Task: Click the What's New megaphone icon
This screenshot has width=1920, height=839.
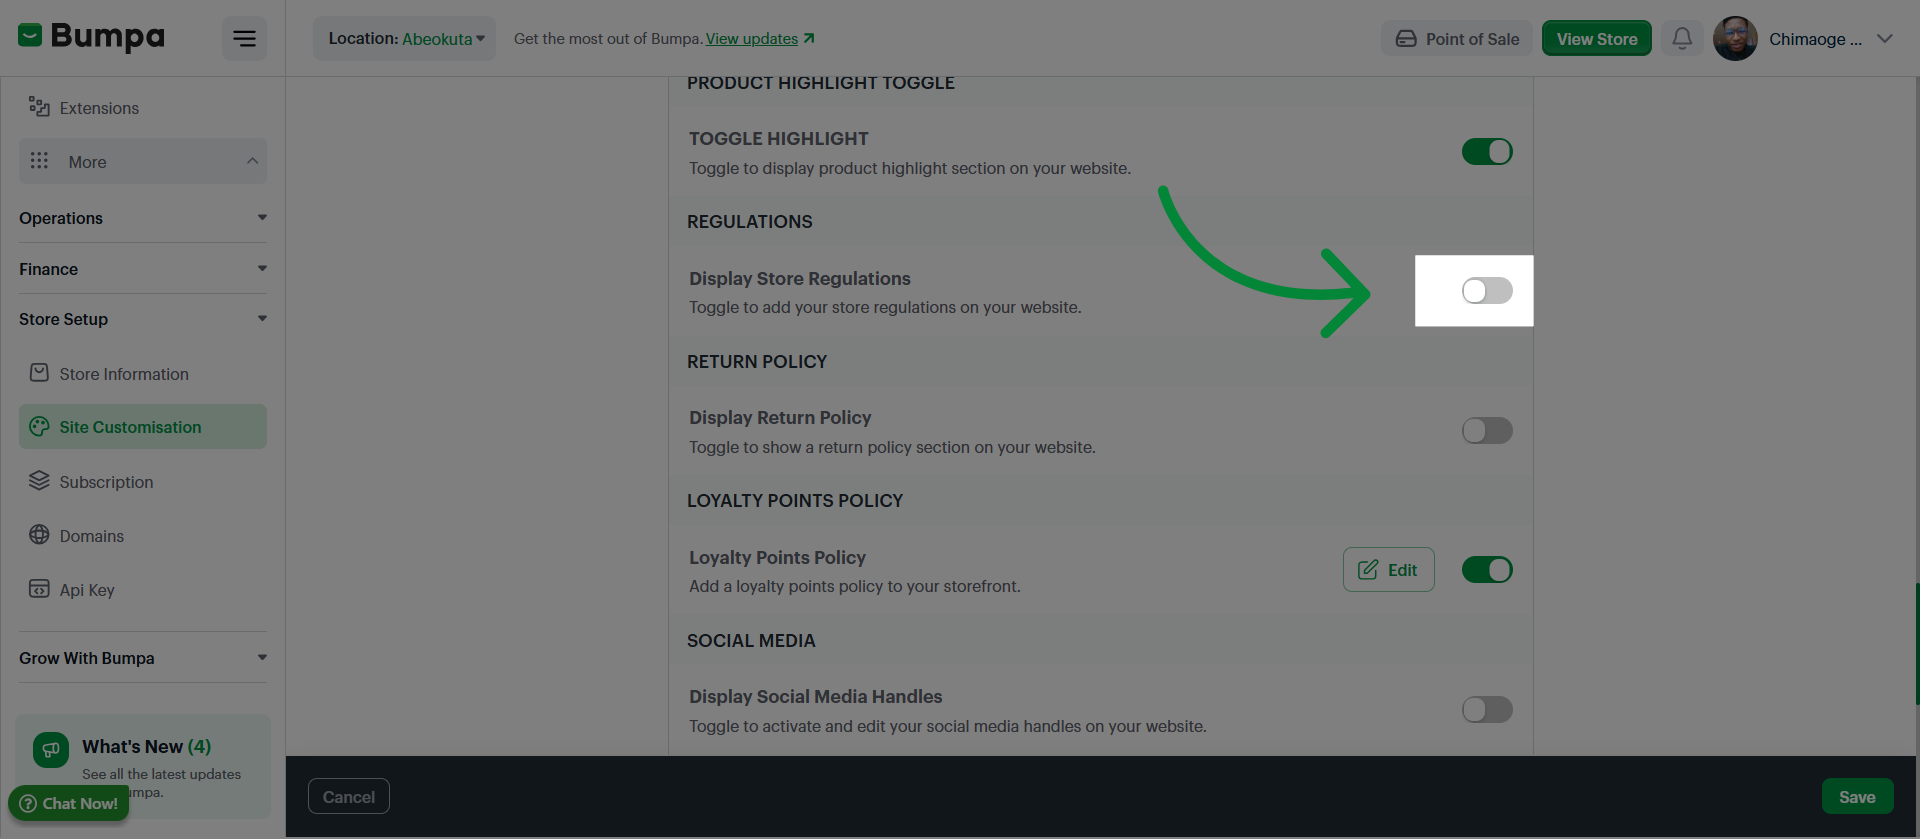Action: pyautogui.click(x=51, y=750)
